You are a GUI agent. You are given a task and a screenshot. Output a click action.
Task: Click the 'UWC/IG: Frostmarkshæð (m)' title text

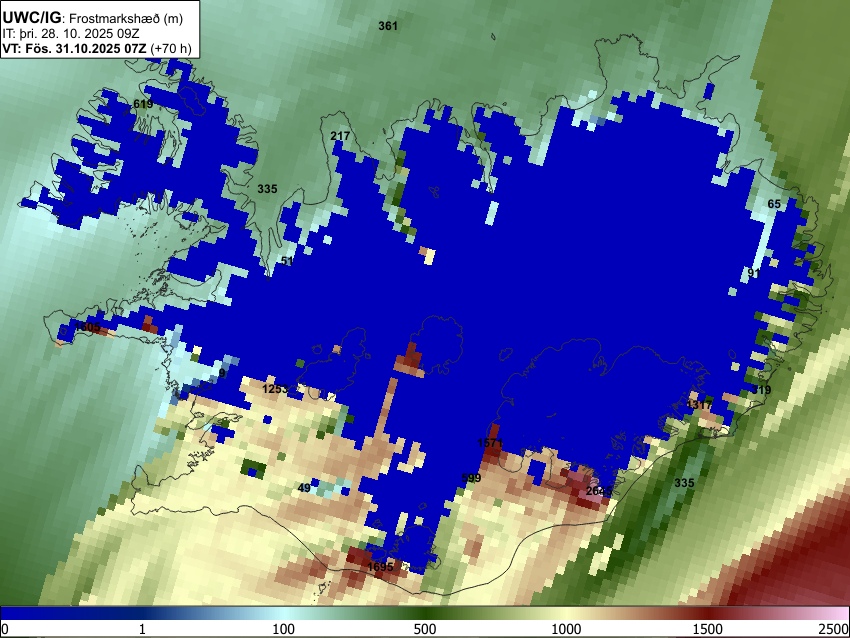(93, 18)
